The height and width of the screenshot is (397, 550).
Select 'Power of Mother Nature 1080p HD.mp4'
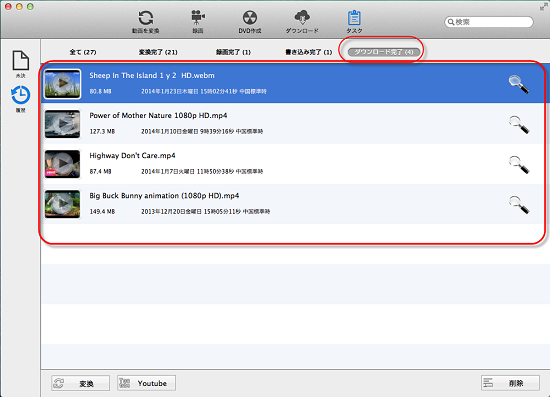158,115
